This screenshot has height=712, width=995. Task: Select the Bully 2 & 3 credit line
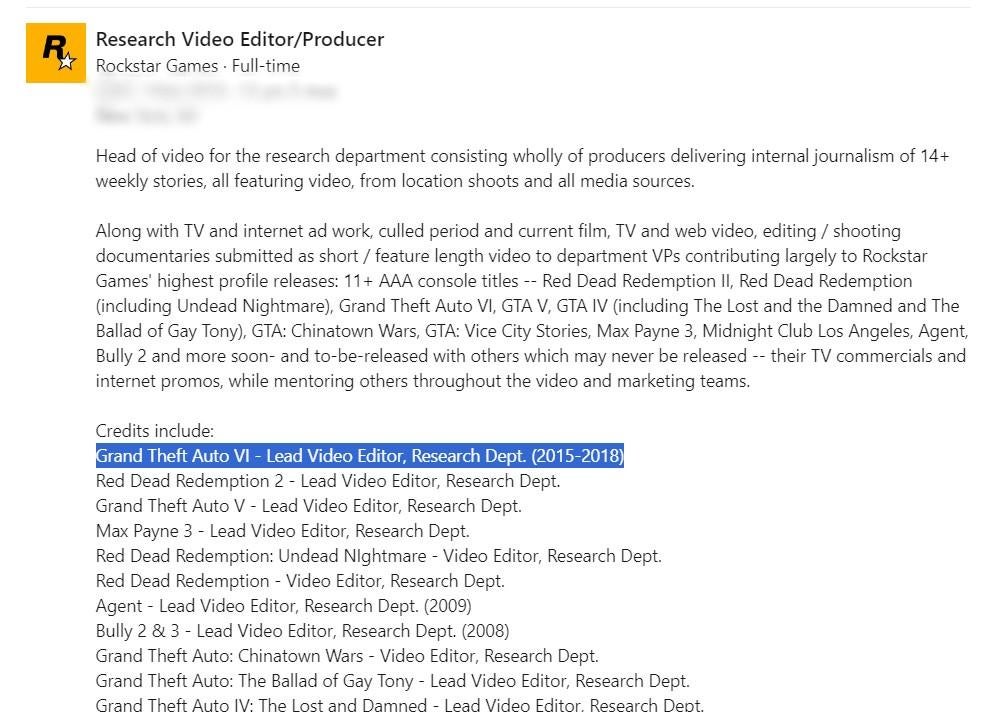302,631
